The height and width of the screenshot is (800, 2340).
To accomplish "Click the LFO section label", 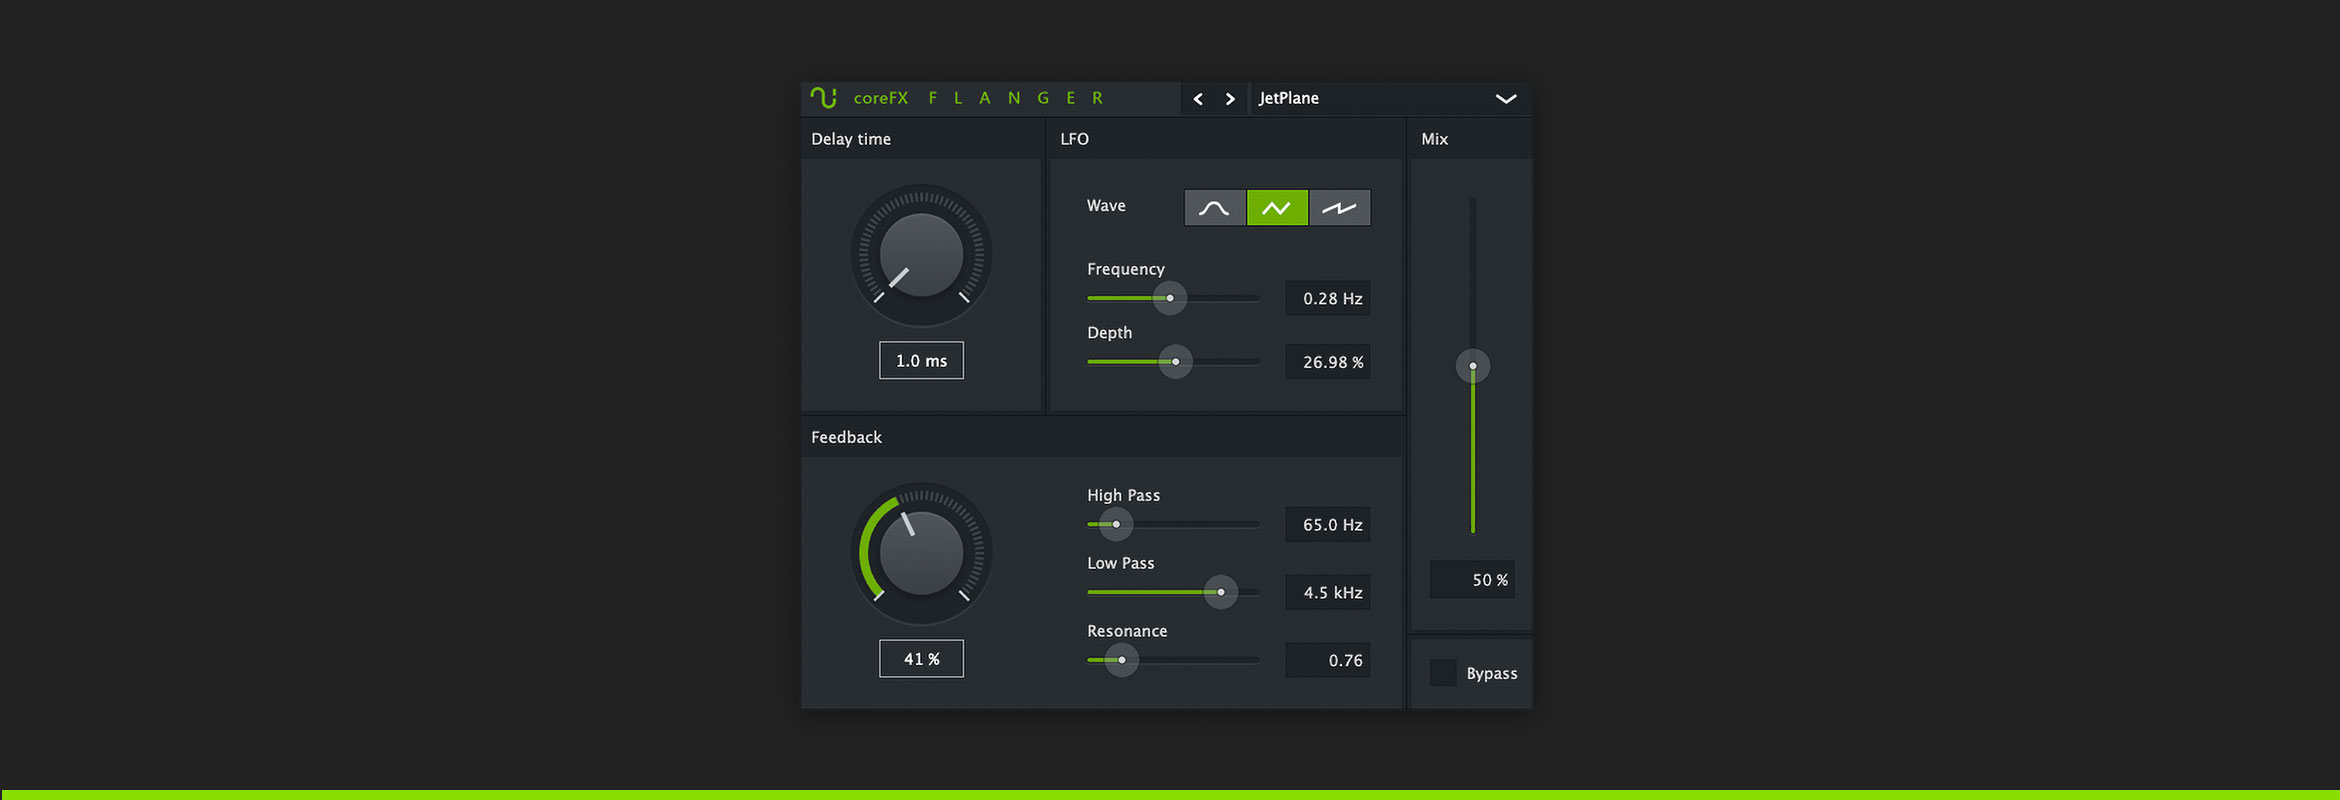I will click(1074, 139).
